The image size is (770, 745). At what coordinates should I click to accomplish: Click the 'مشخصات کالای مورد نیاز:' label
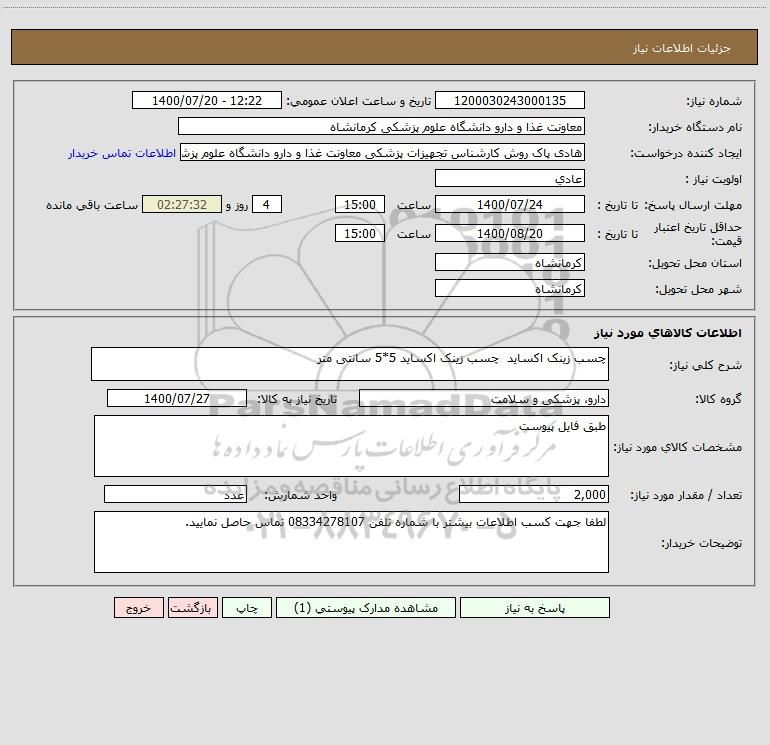coord(678,447)
